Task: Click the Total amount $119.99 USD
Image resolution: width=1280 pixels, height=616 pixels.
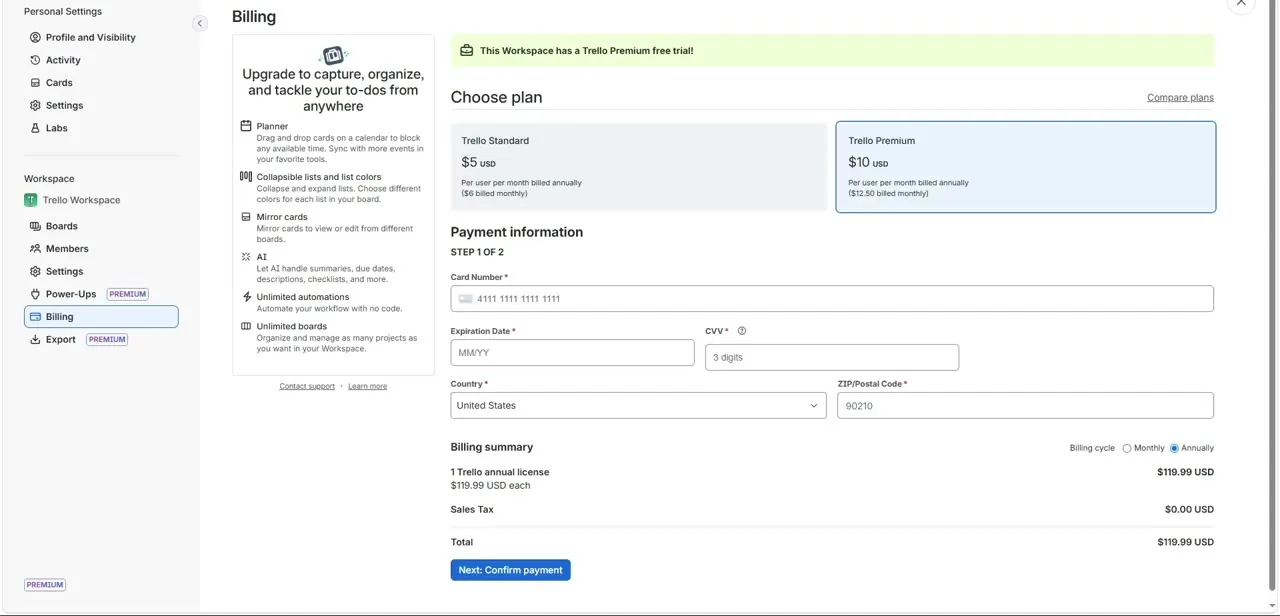Action: point(1185,542)
